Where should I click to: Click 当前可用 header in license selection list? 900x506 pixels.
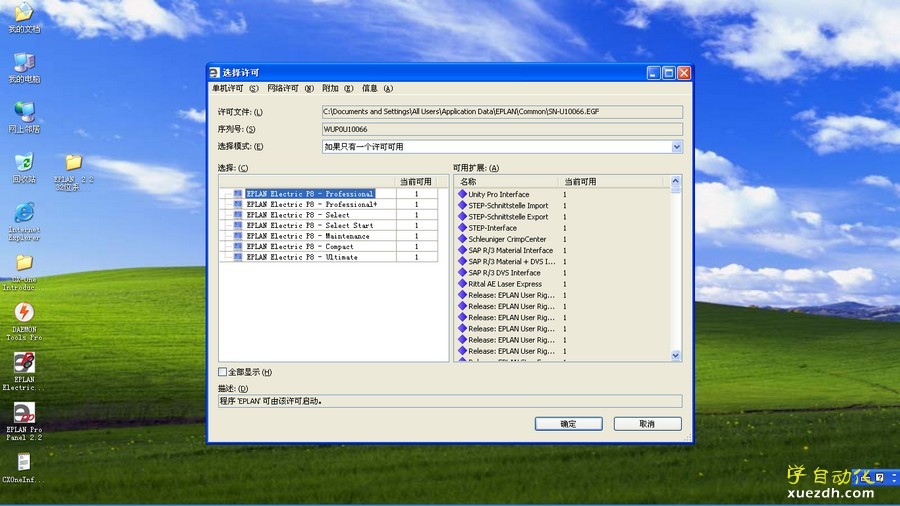pyautogui.click(x=416, y=182)
